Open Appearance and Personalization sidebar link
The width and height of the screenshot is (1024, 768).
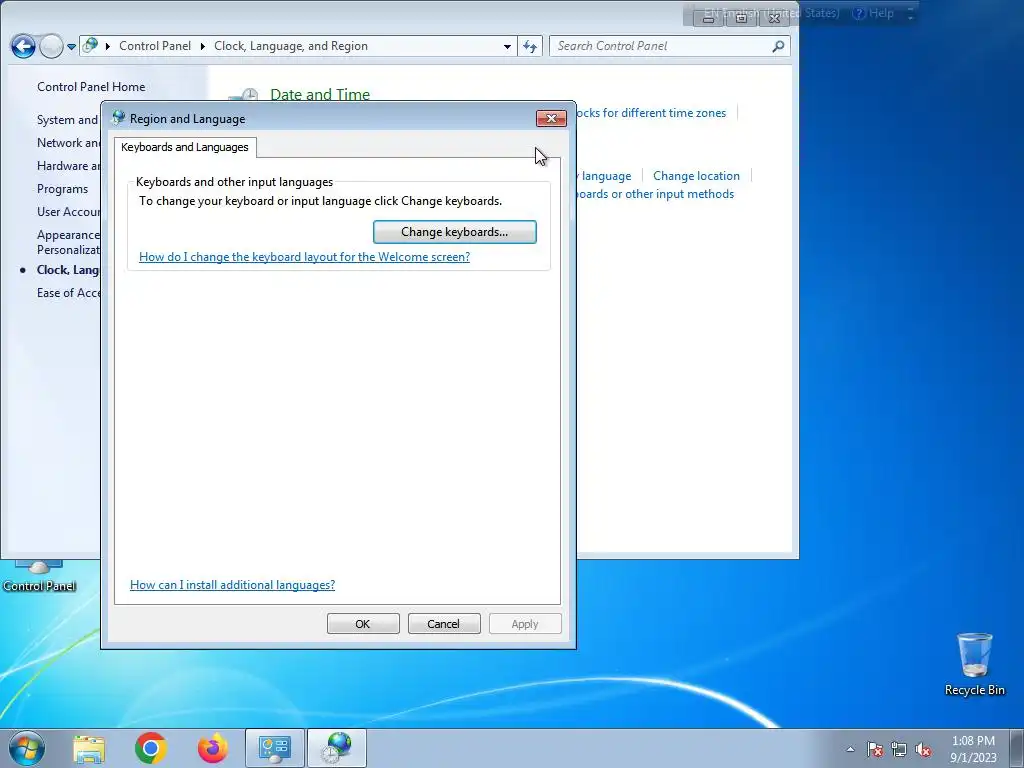point(68,242)
